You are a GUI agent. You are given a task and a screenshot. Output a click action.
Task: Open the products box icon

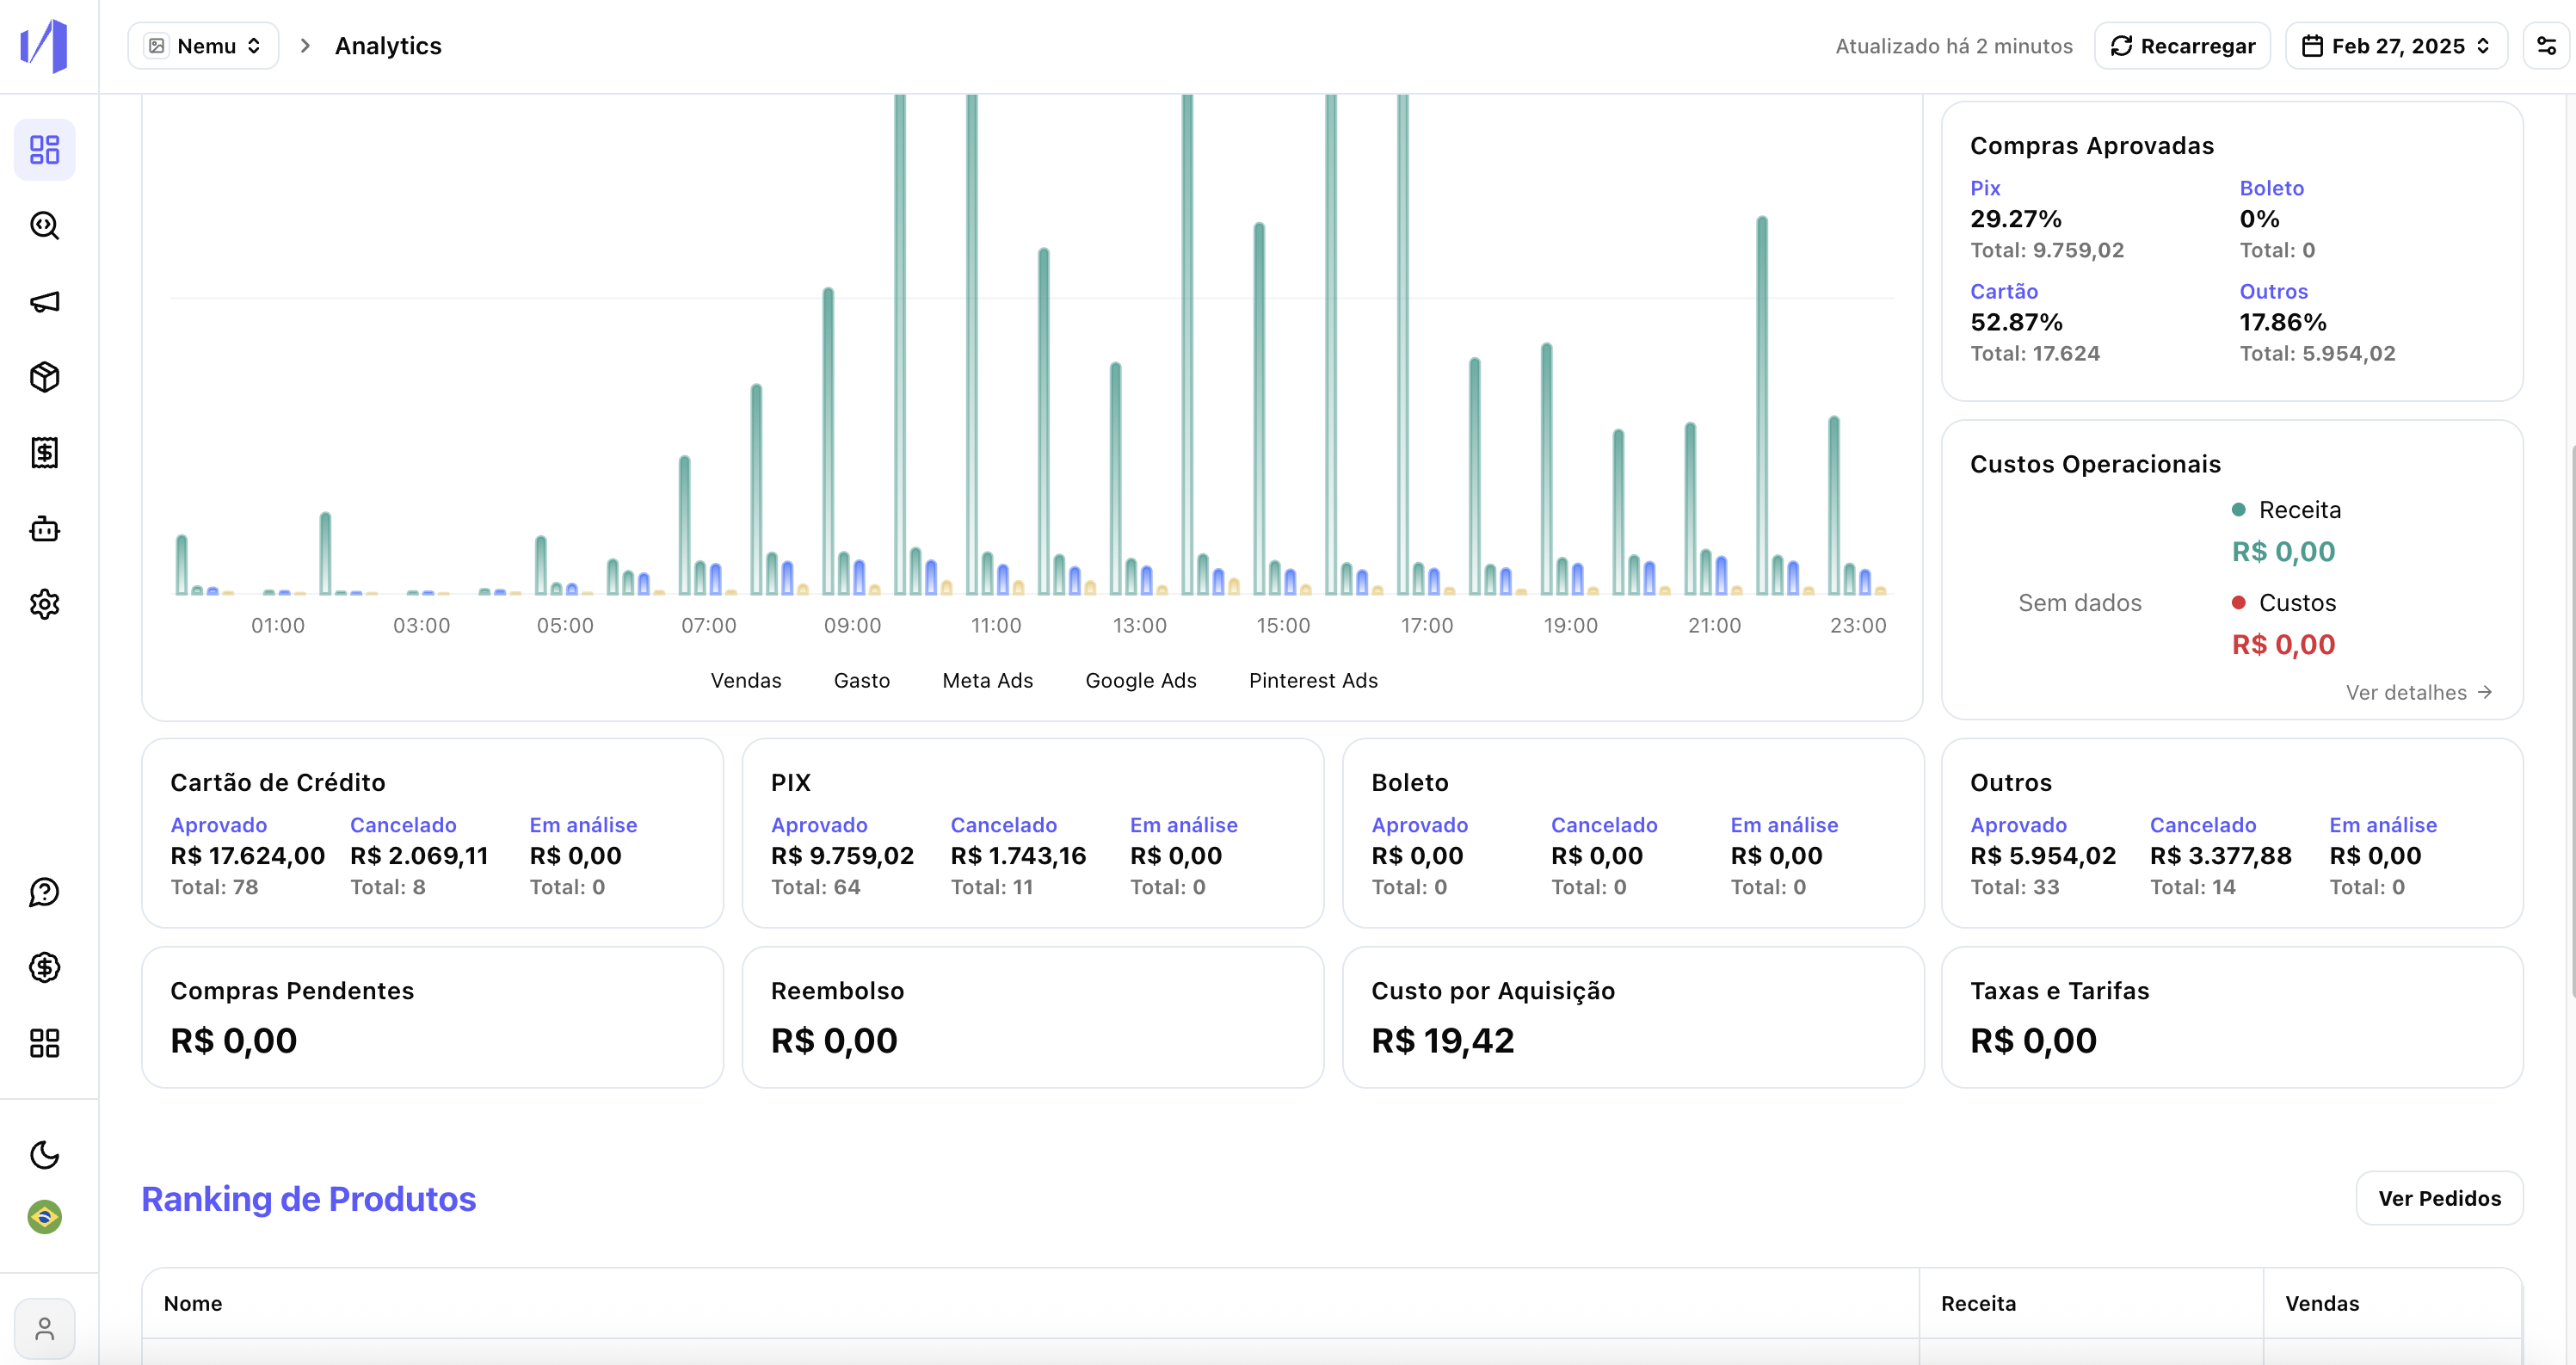(44, 377)
